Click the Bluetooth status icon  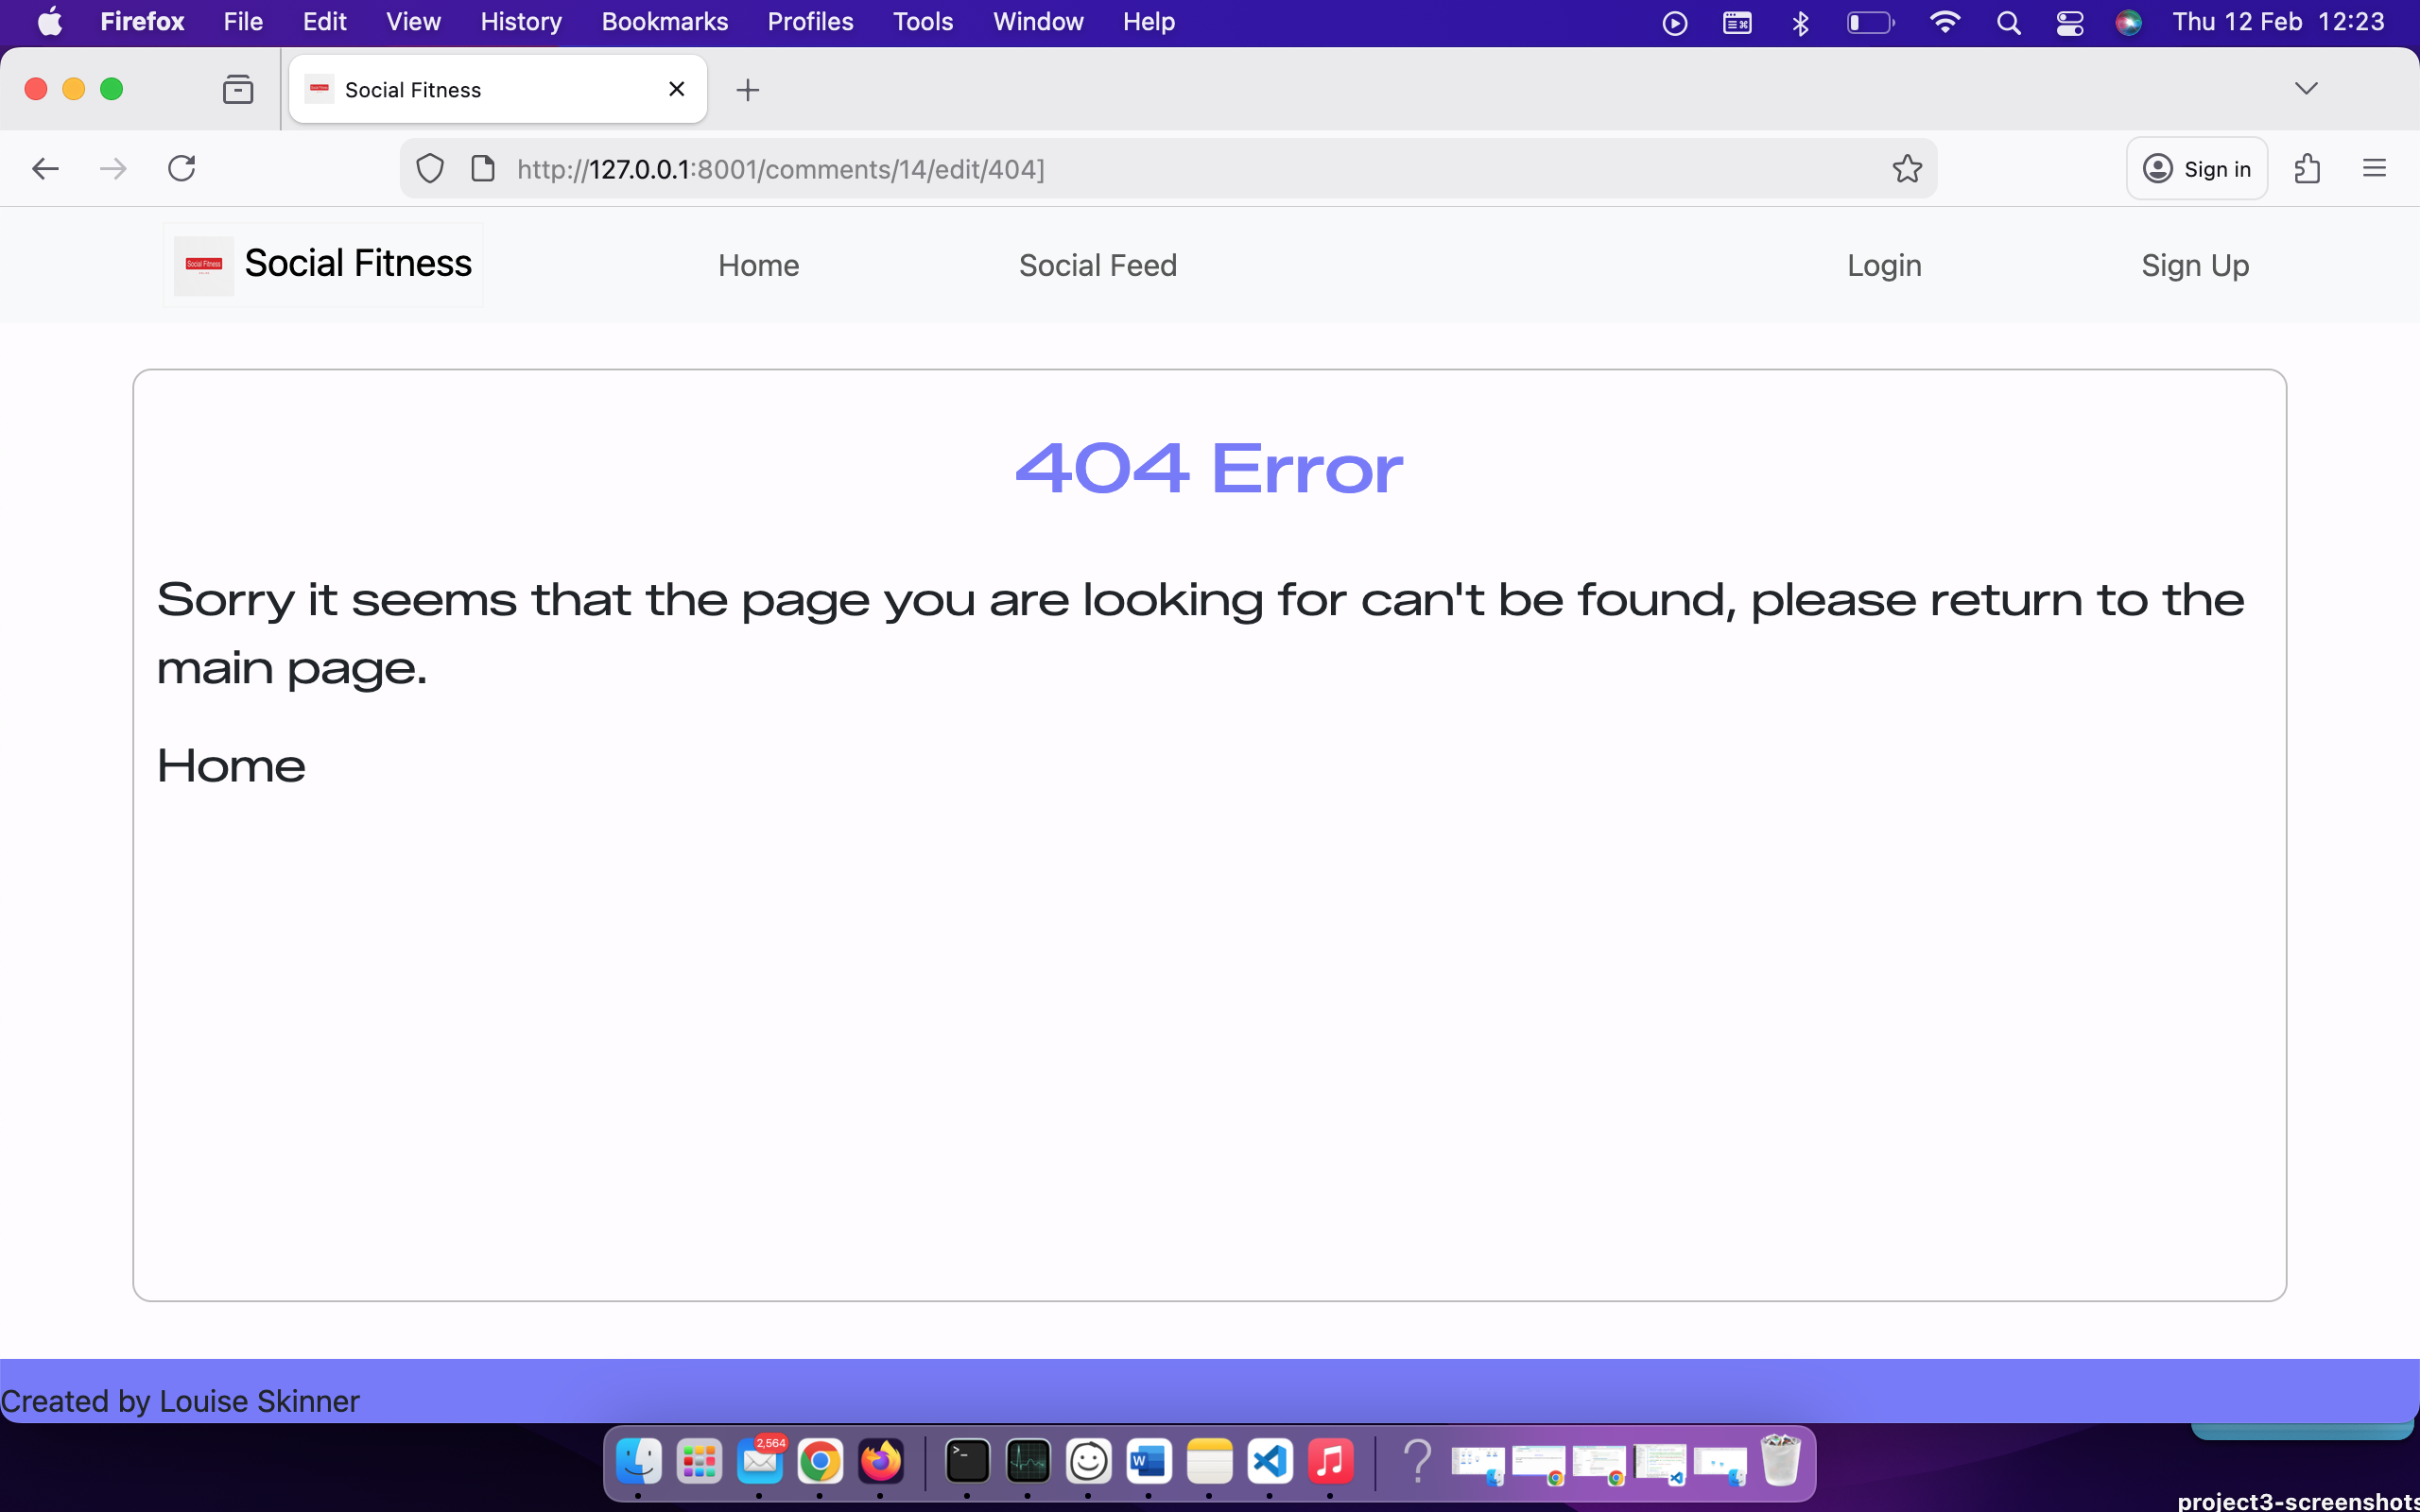click(x=1800, y=22)
